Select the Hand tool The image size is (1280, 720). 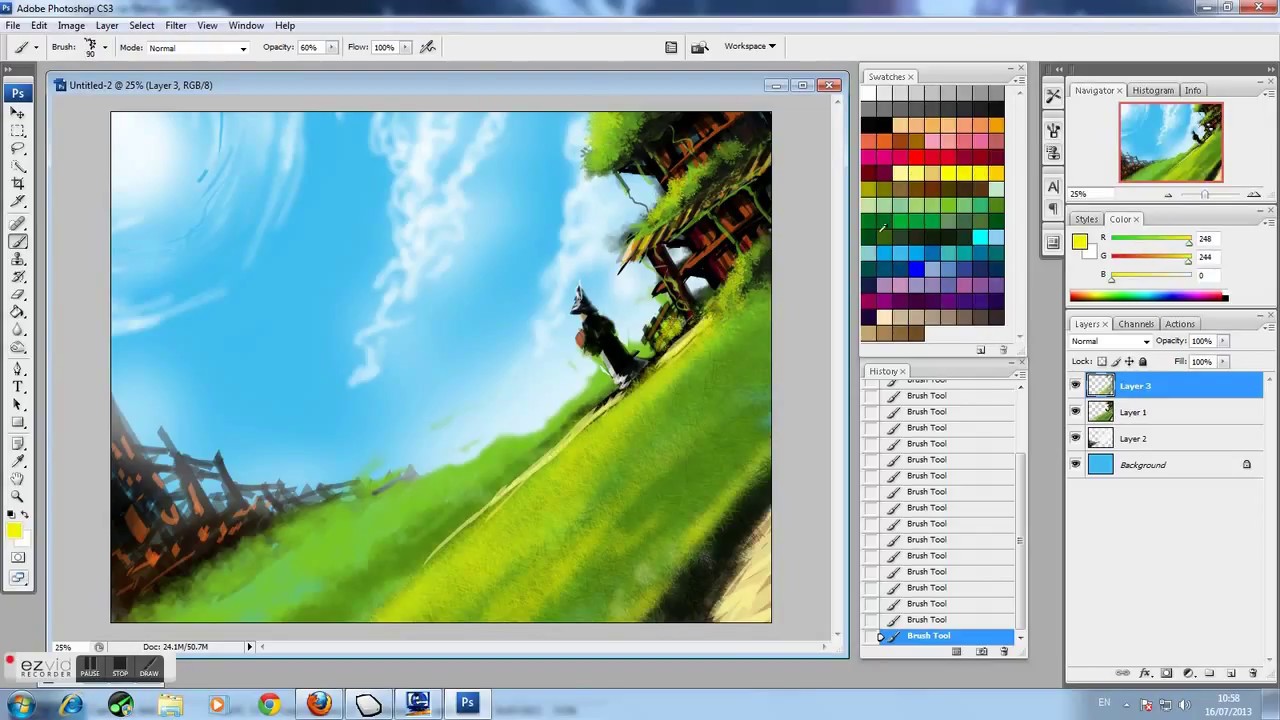[18, 479]
